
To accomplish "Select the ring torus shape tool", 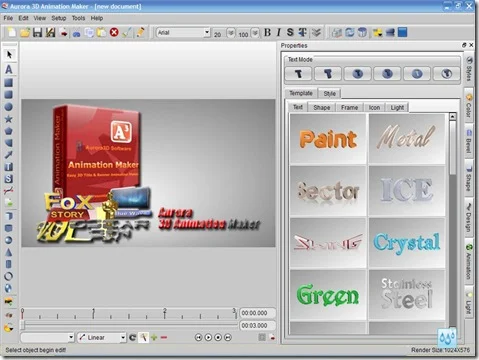I will click(9, 276).
